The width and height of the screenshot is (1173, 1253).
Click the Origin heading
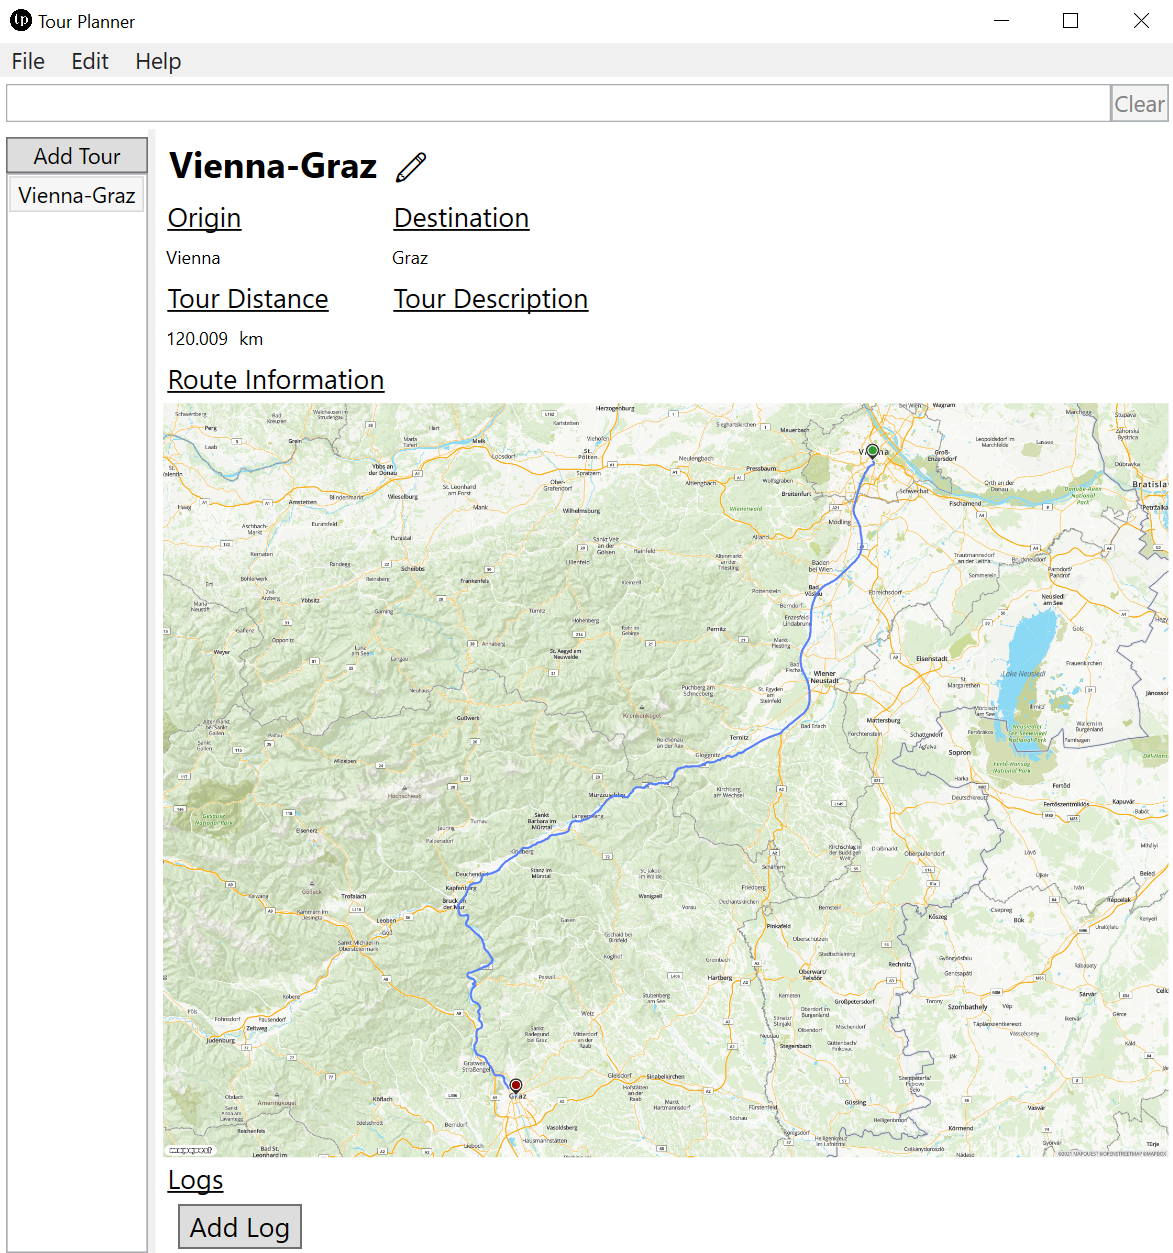click(x=204, y=218)
